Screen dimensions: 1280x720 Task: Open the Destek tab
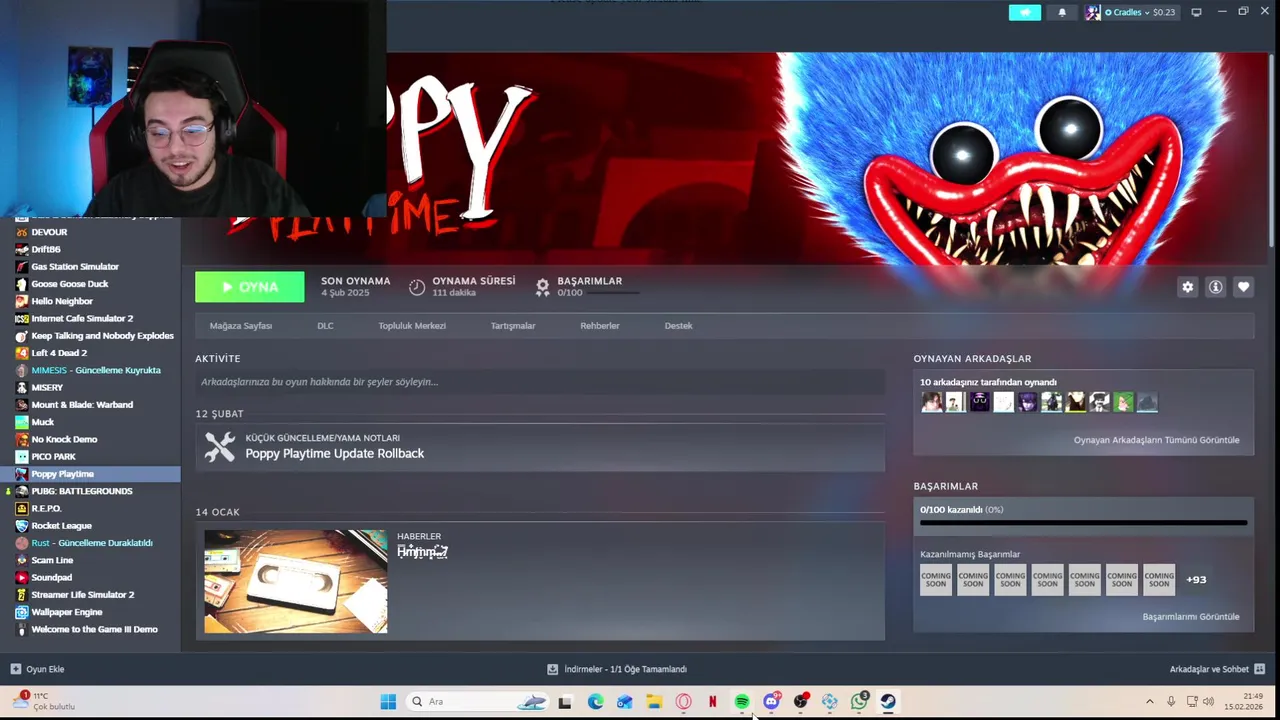678,325
